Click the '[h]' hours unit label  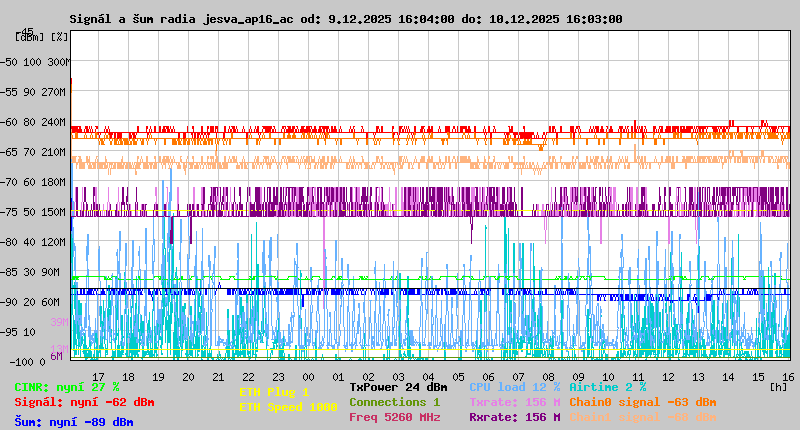click(x=778, y=386)
